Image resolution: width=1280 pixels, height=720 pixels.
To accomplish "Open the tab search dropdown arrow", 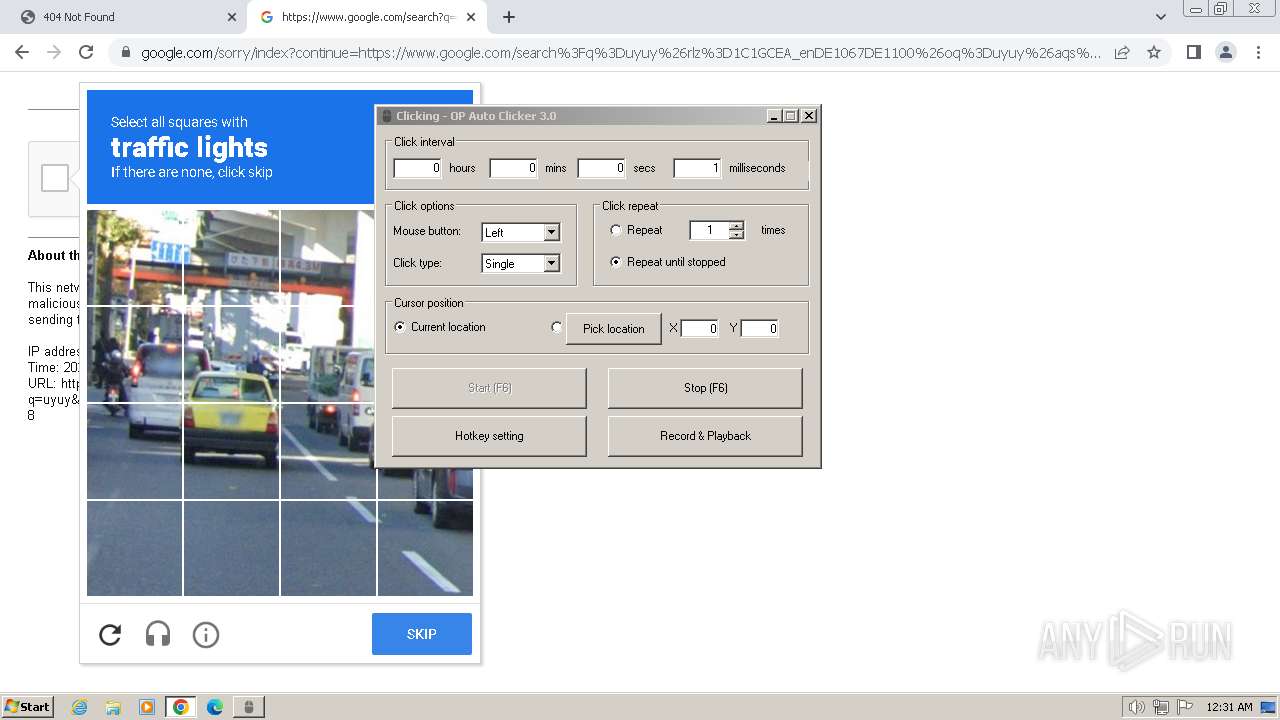I will [x=1160, y=17].
